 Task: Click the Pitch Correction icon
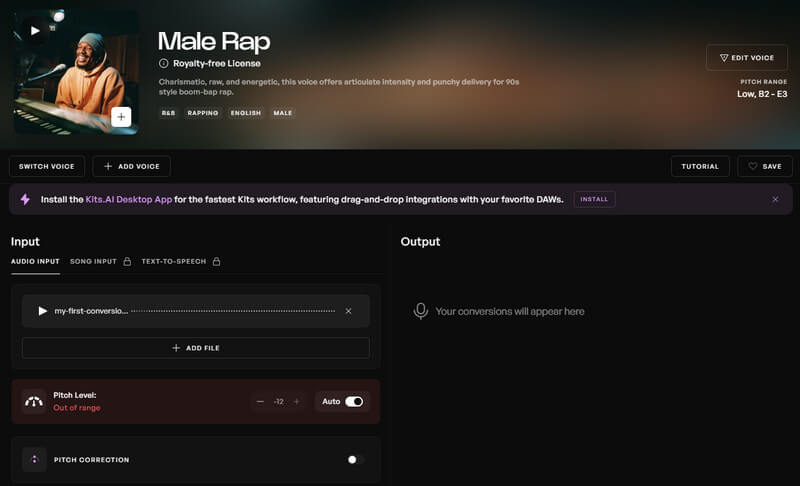pos(34,459)
